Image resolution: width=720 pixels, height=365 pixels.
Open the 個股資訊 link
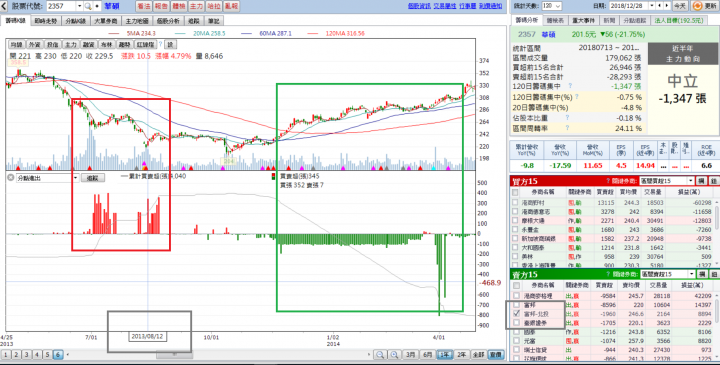pyautogui.click(x=419, y=6)
